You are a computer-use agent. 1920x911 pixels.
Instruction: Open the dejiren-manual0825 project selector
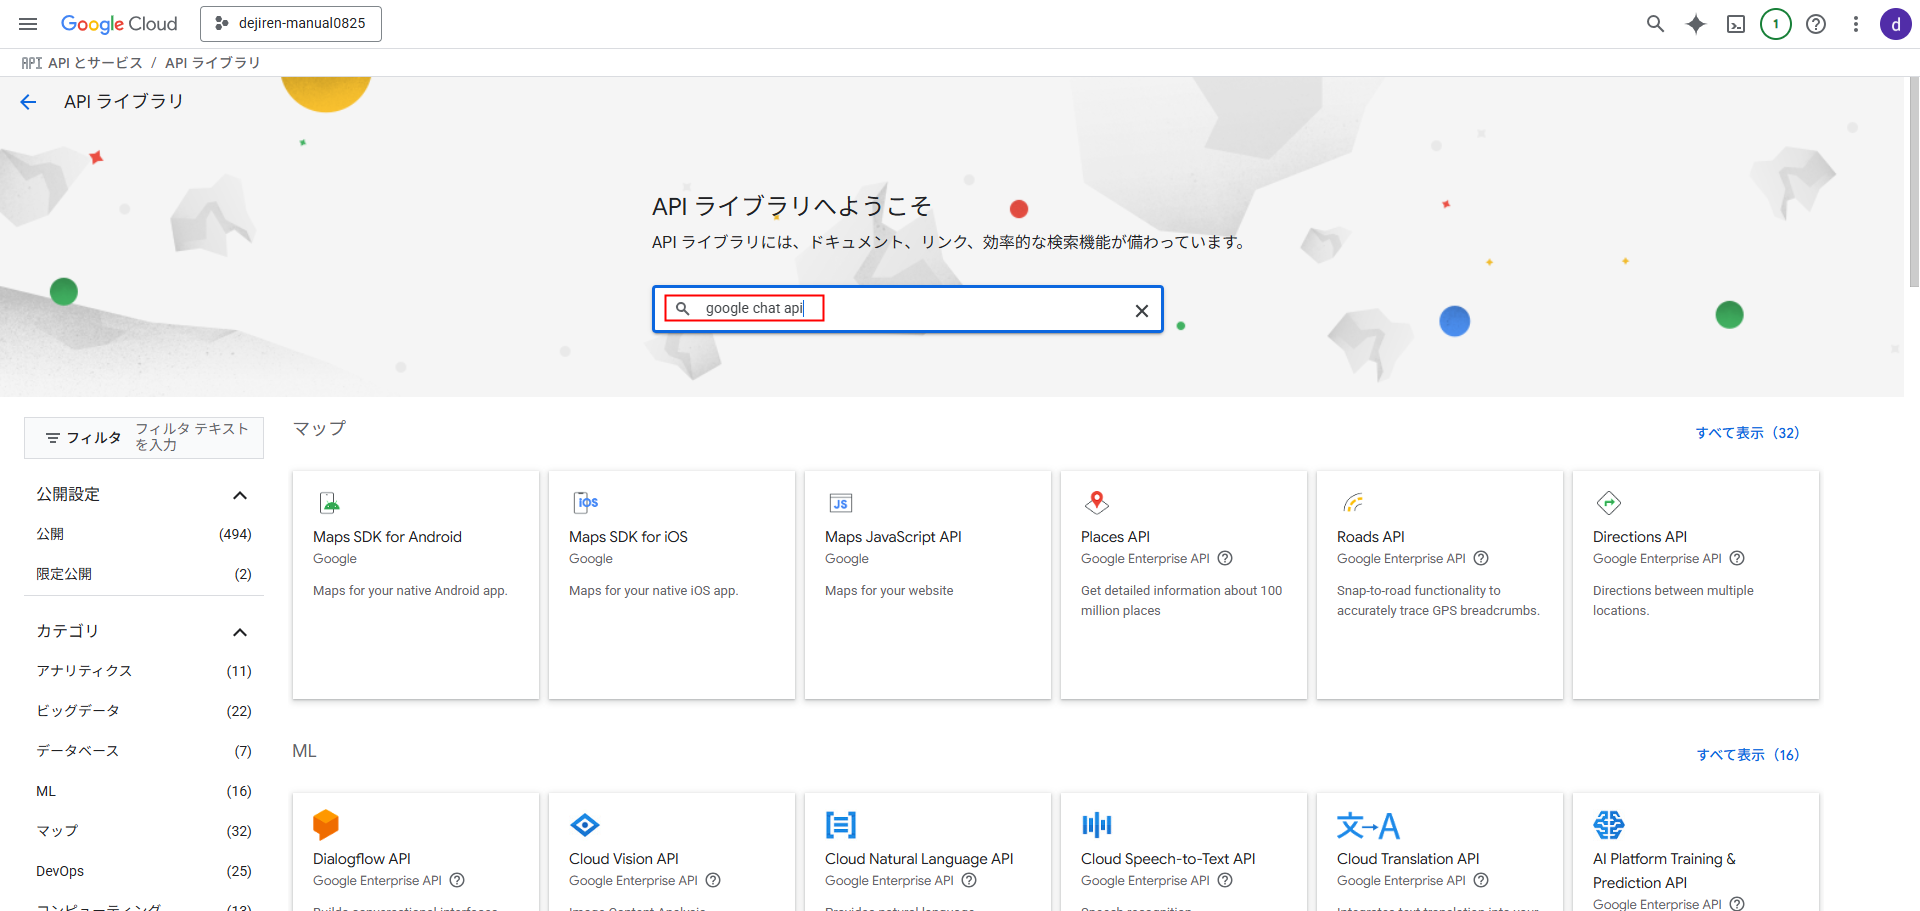tap(290, 24)
